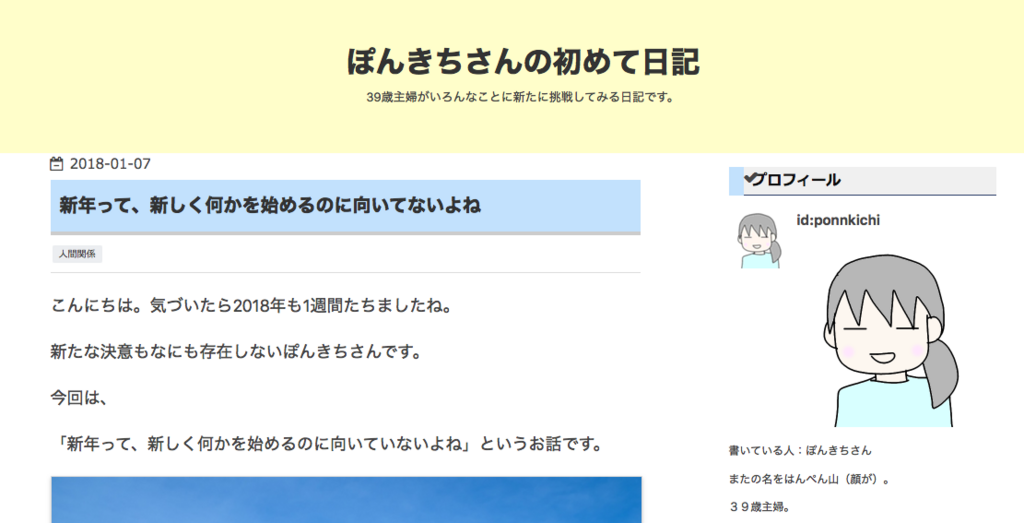
Task: Click the quoted line ending というお話です。
Action: 327,444
